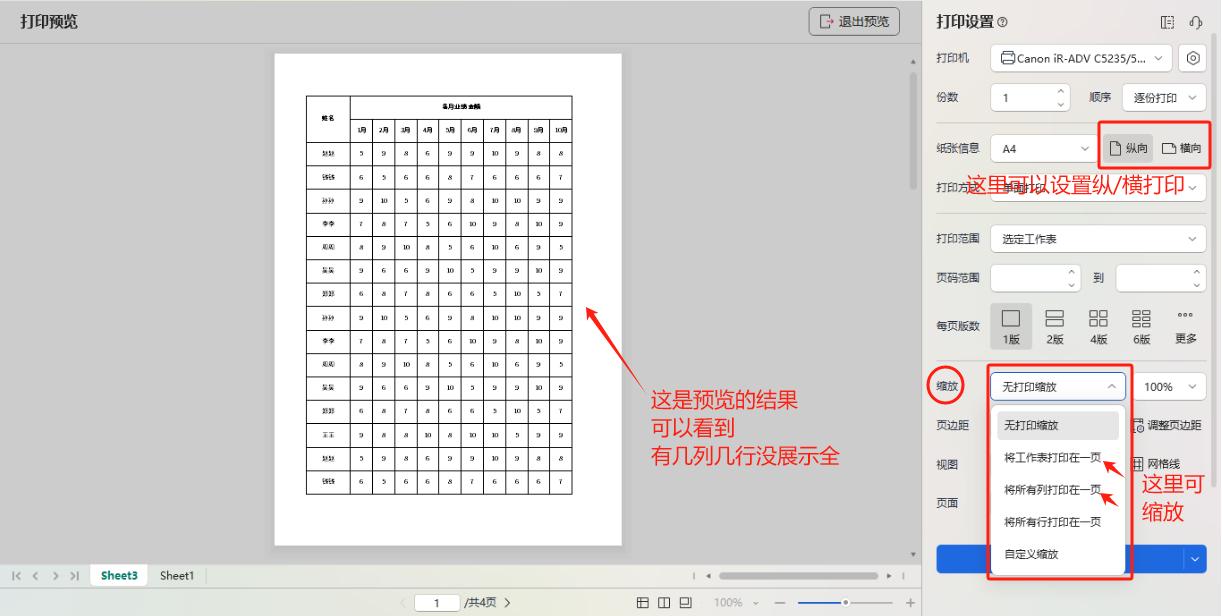Open the A4 paper size dropdown
Image resolution: width=1222 pixels, height=616 pixels.
(x=1045, y=148)
